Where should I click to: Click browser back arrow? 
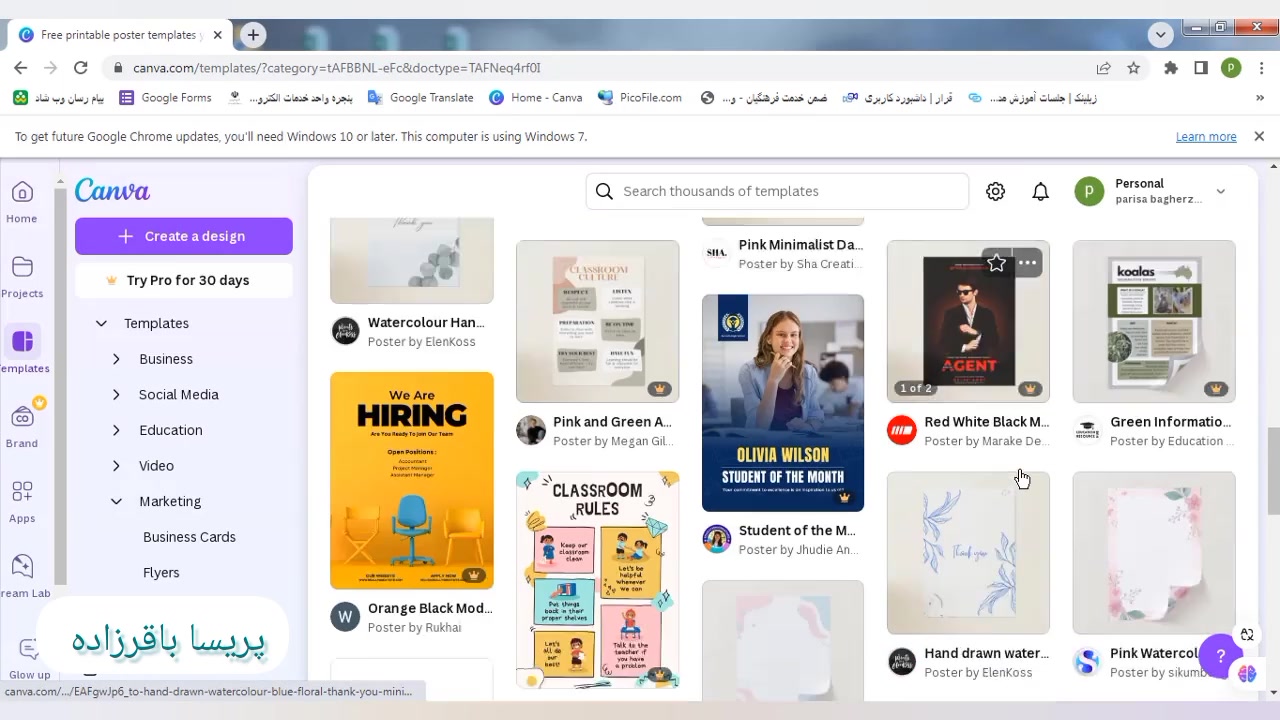point(21,68)
